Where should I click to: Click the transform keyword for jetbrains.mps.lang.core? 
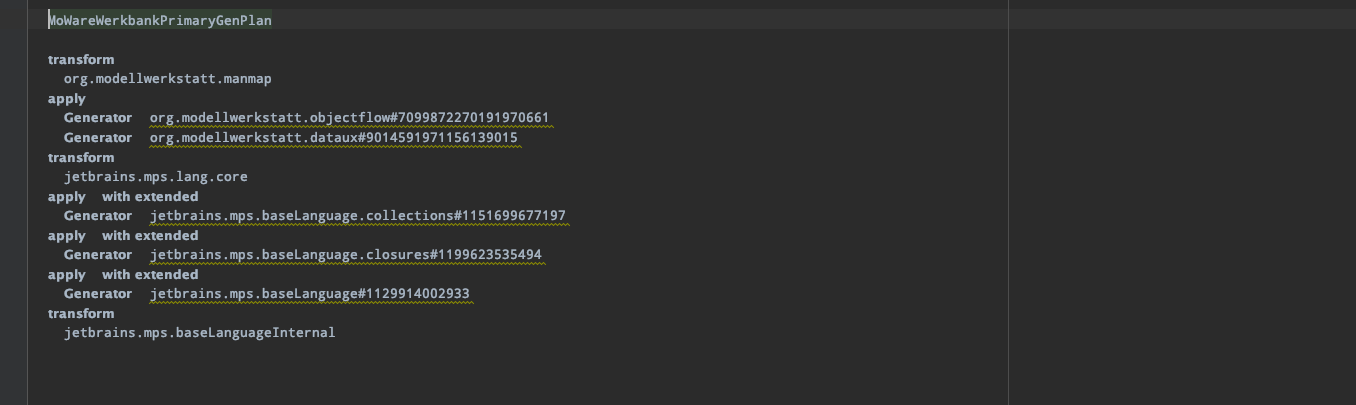point(81,158)
